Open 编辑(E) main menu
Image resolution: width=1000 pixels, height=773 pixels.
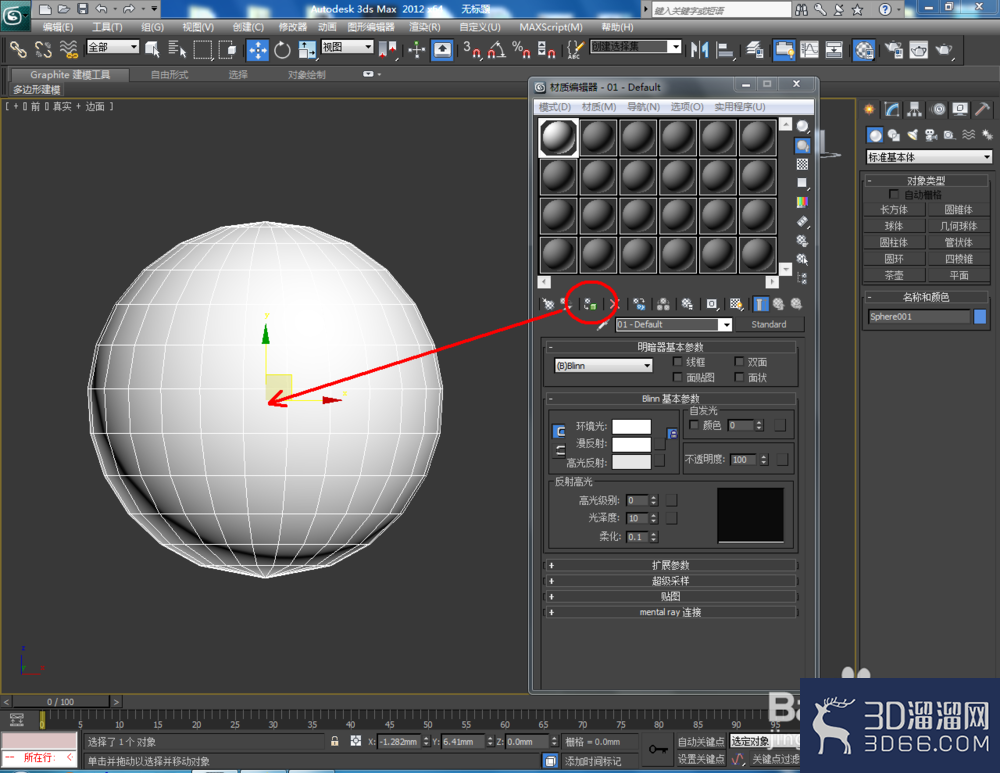point(57,27)
